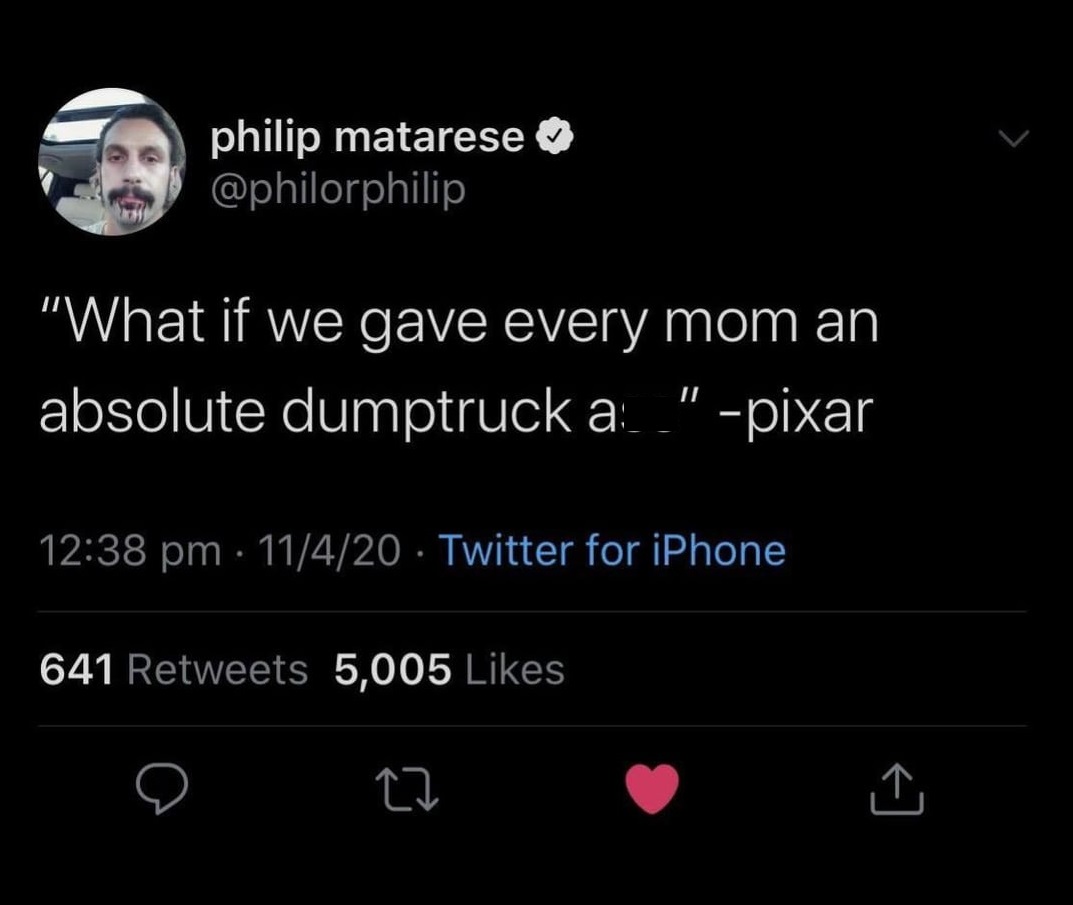Image resolution: width=1073 pixels, height=905 pixels.
Task: View the list of 5,005 Likes
Action: [449, 669]
